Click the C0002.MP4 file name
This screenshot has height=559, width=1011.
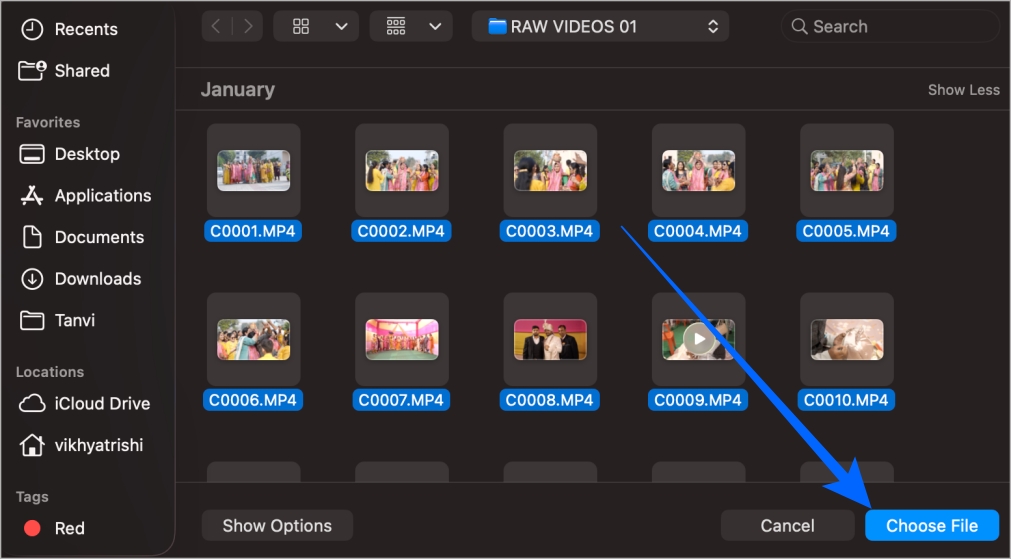[401, 231]
